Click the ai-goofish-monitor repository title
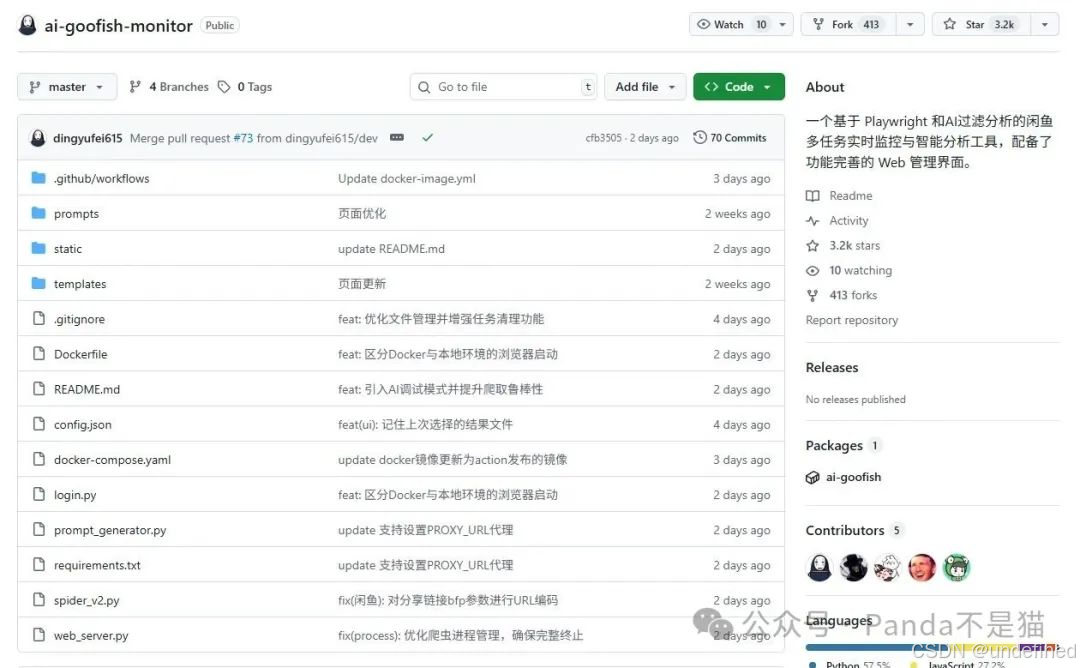 click(118, 25)
